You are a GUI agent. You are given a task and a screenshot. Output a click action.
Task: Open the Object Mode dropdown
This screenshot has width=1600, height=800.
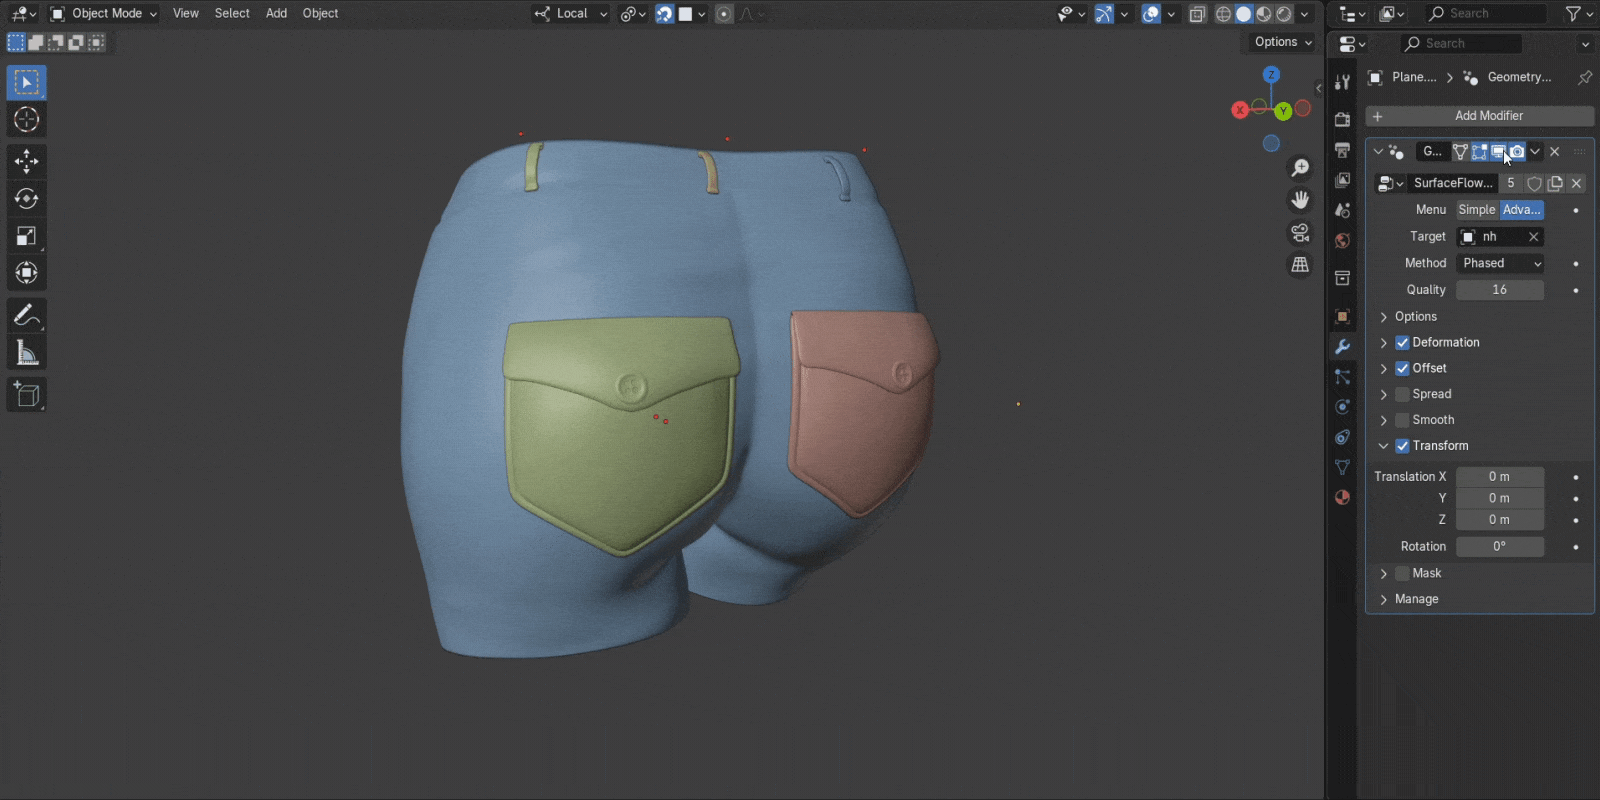pos(104,14)
